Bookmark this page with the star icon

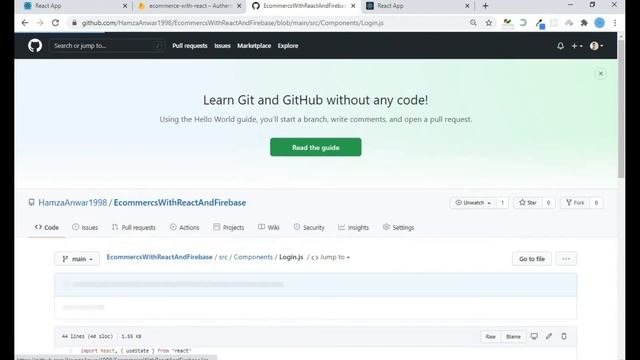[x=489, y=23]
